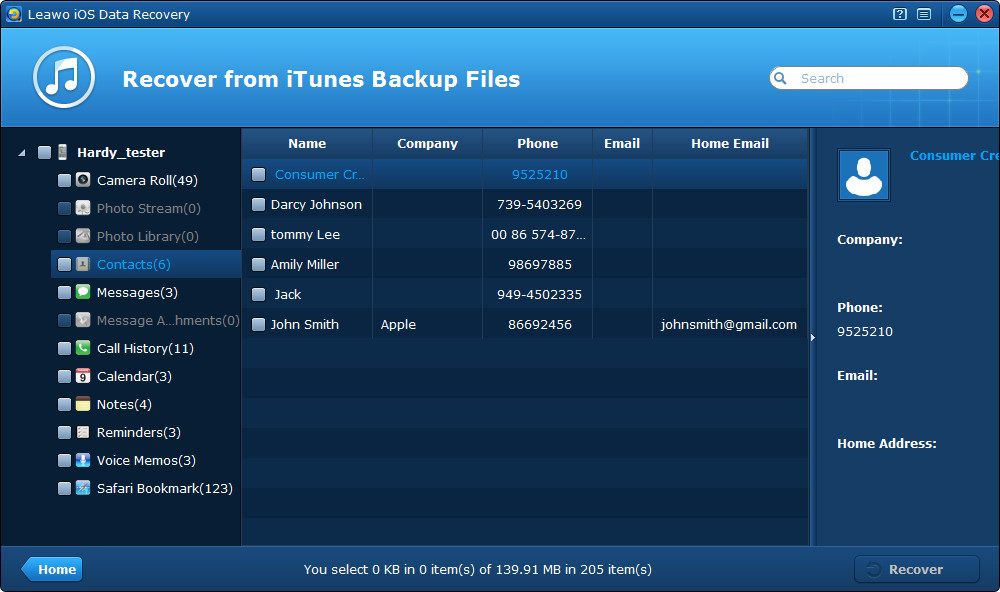Tick the checkbox for John Smith

click(x=258, y=324)
